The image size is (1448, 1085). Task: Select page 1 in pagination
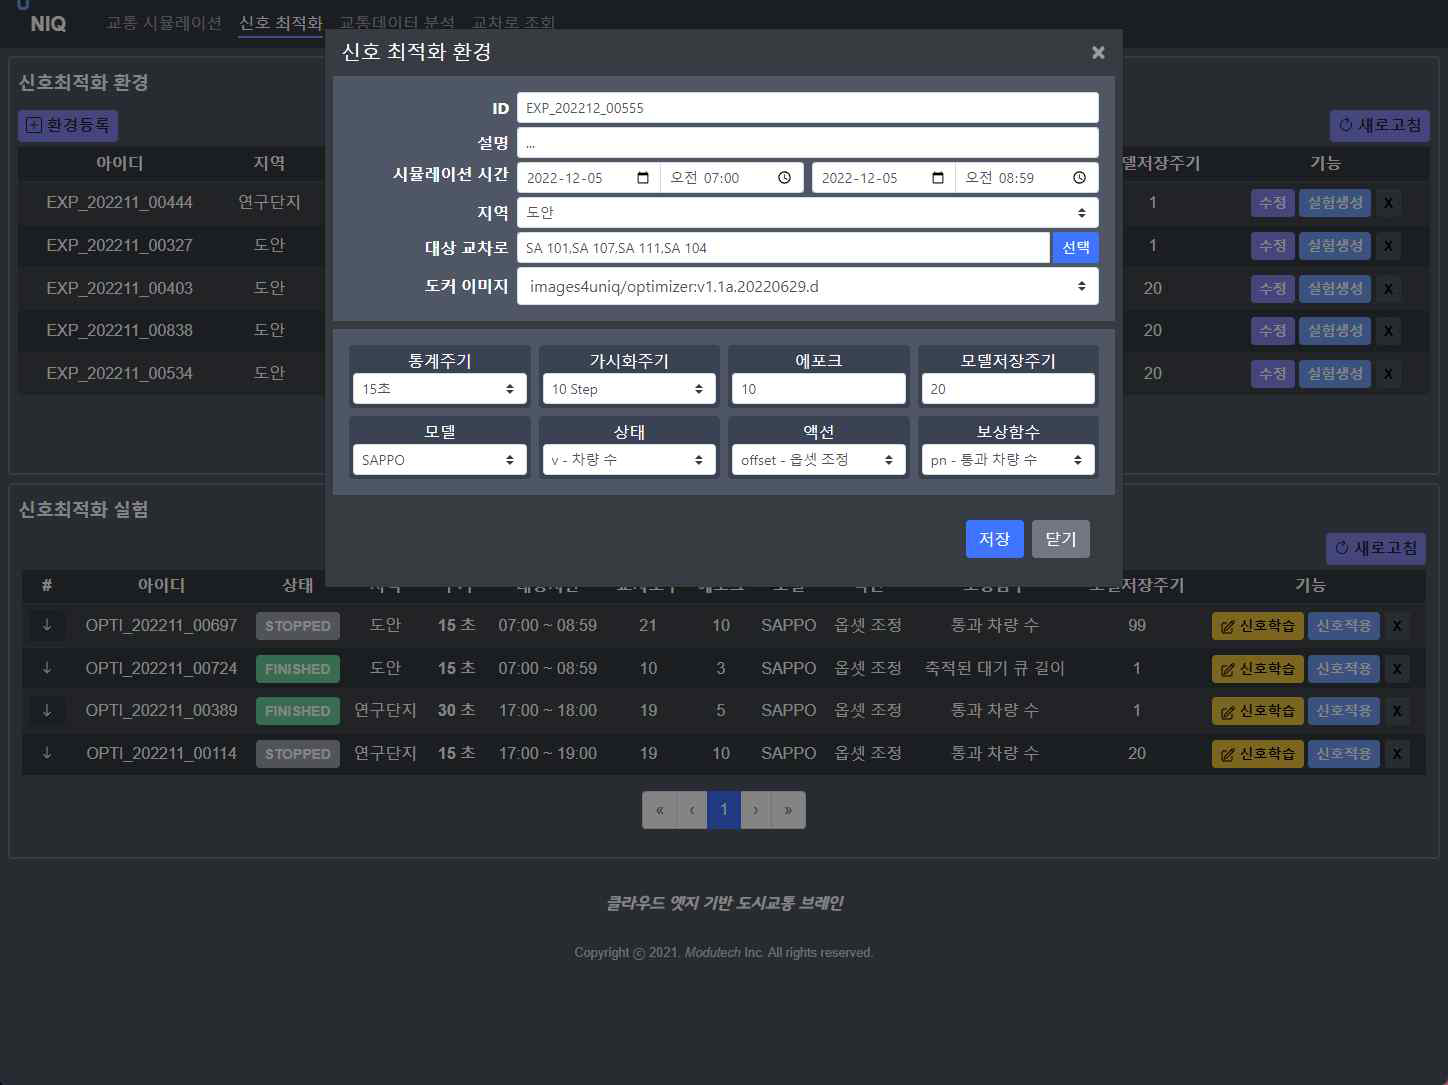724,810
